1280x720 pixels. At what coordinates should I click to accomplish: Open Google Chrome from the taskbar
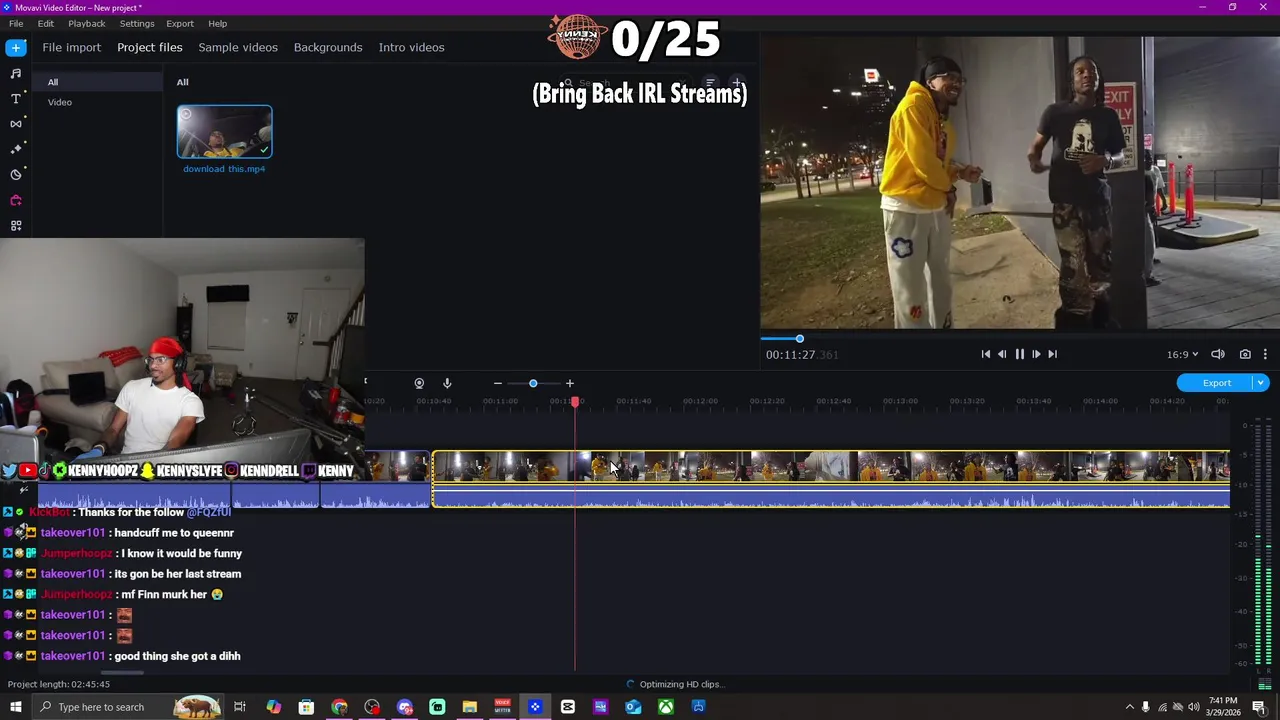pos(339,707)
